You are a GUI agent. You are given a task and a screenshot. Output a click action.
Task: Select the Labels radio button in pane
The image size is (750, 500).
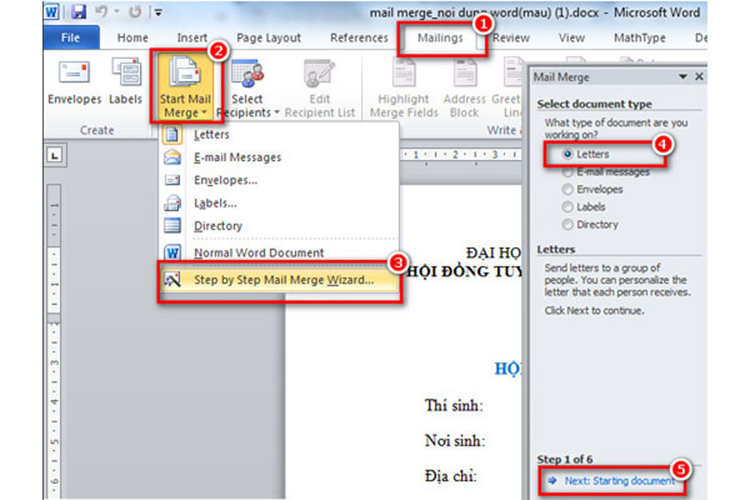coord(567,207)
